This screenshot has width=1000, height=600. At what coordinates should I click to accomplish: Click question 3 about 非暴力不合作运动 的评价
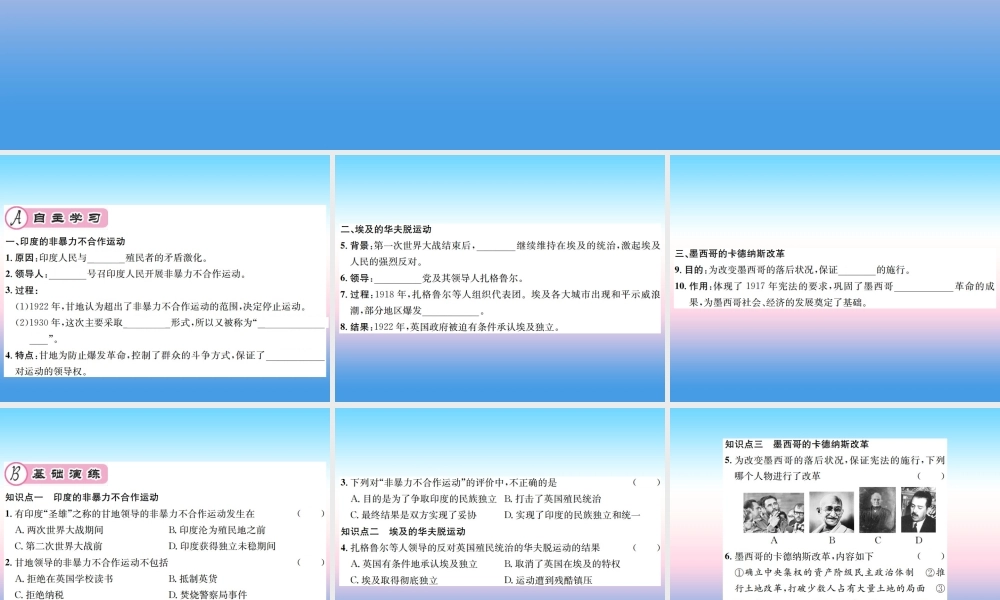point(449,483)
